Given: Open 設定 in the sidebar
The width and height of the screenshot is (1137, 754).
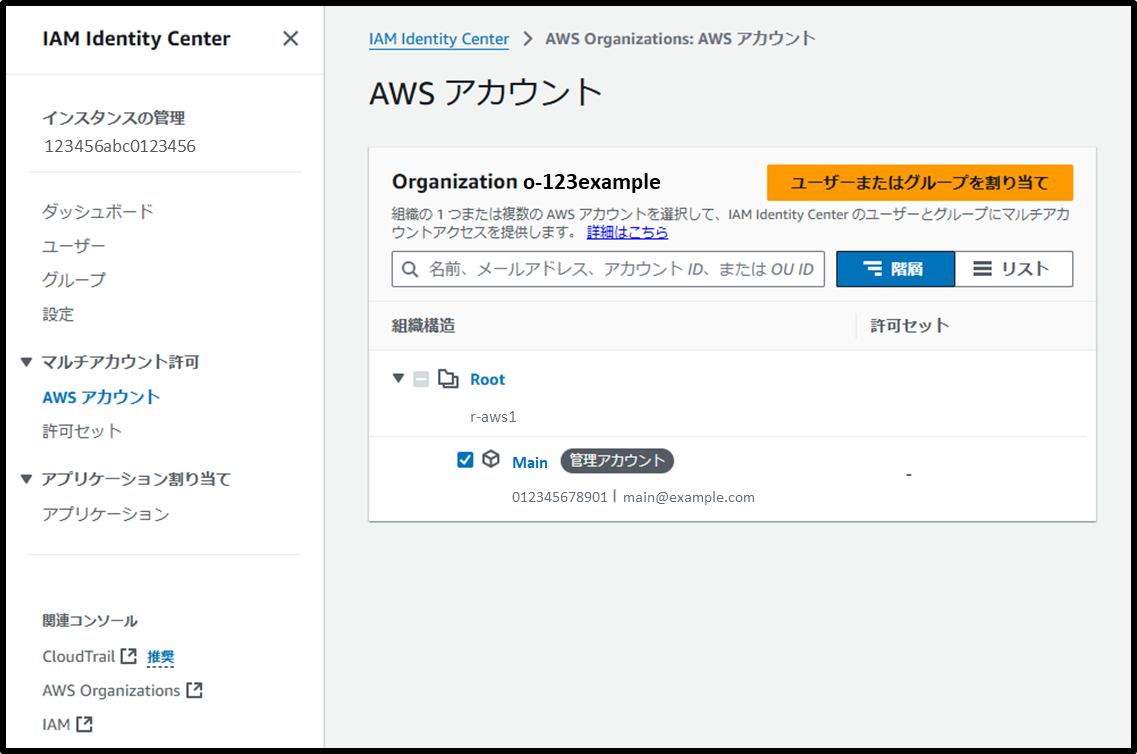Looking at the screenshot, I should 58,314.
